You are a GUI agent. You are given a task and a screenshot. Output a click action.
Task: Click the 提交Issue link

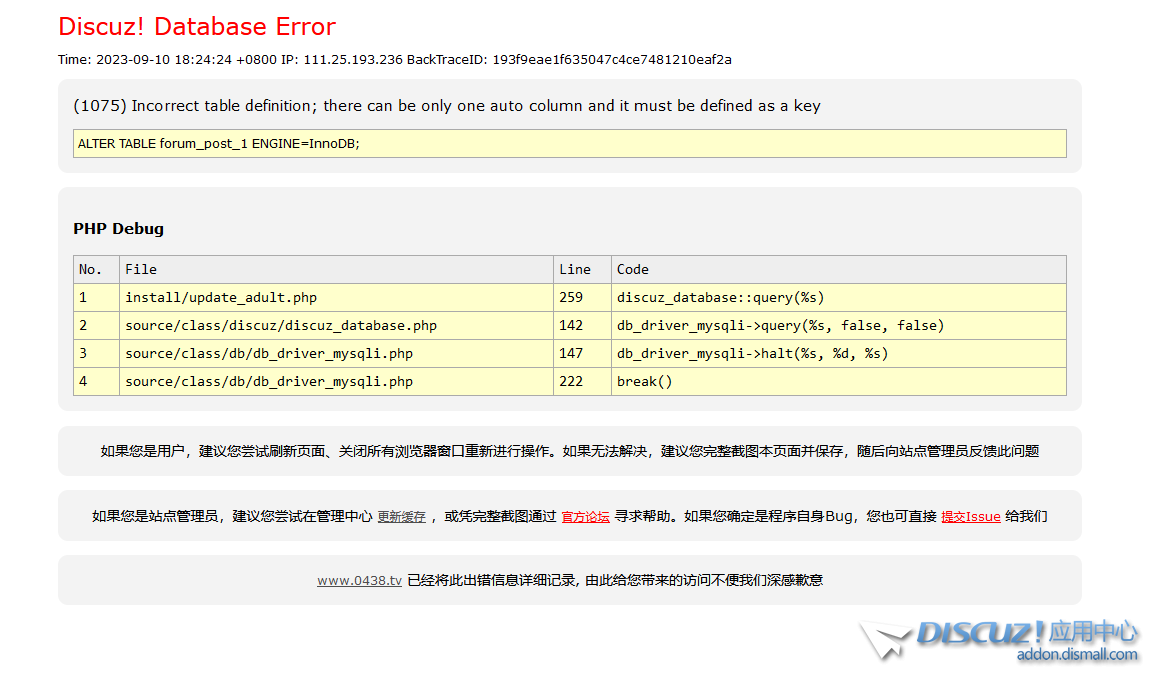970,516
